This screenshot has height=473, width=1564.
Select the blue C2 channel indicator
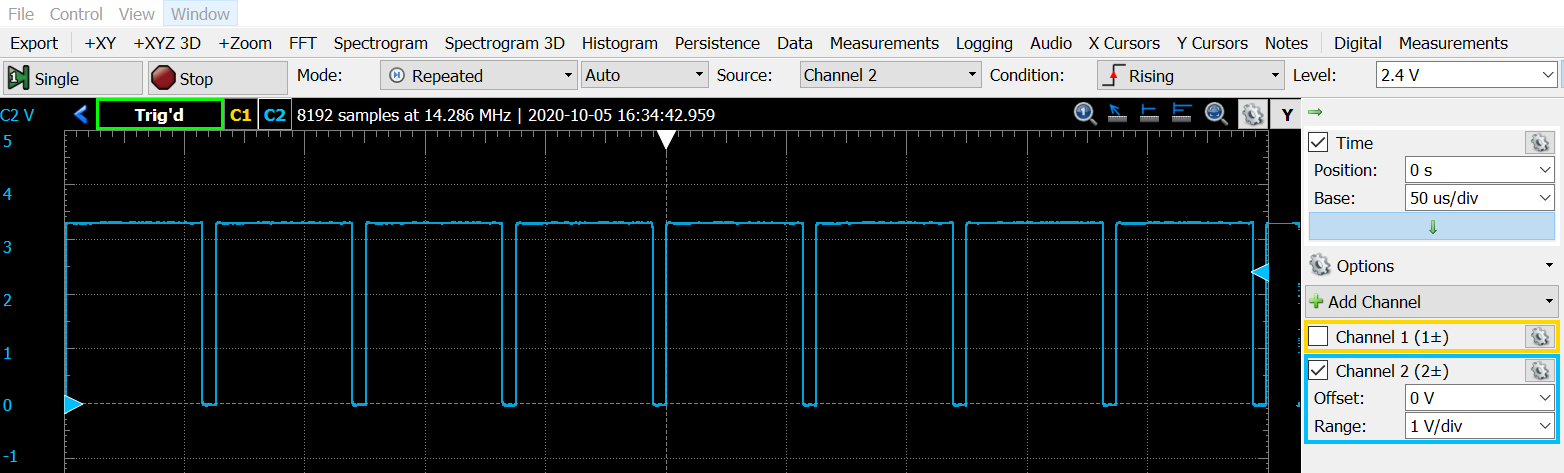pos(274,115)
